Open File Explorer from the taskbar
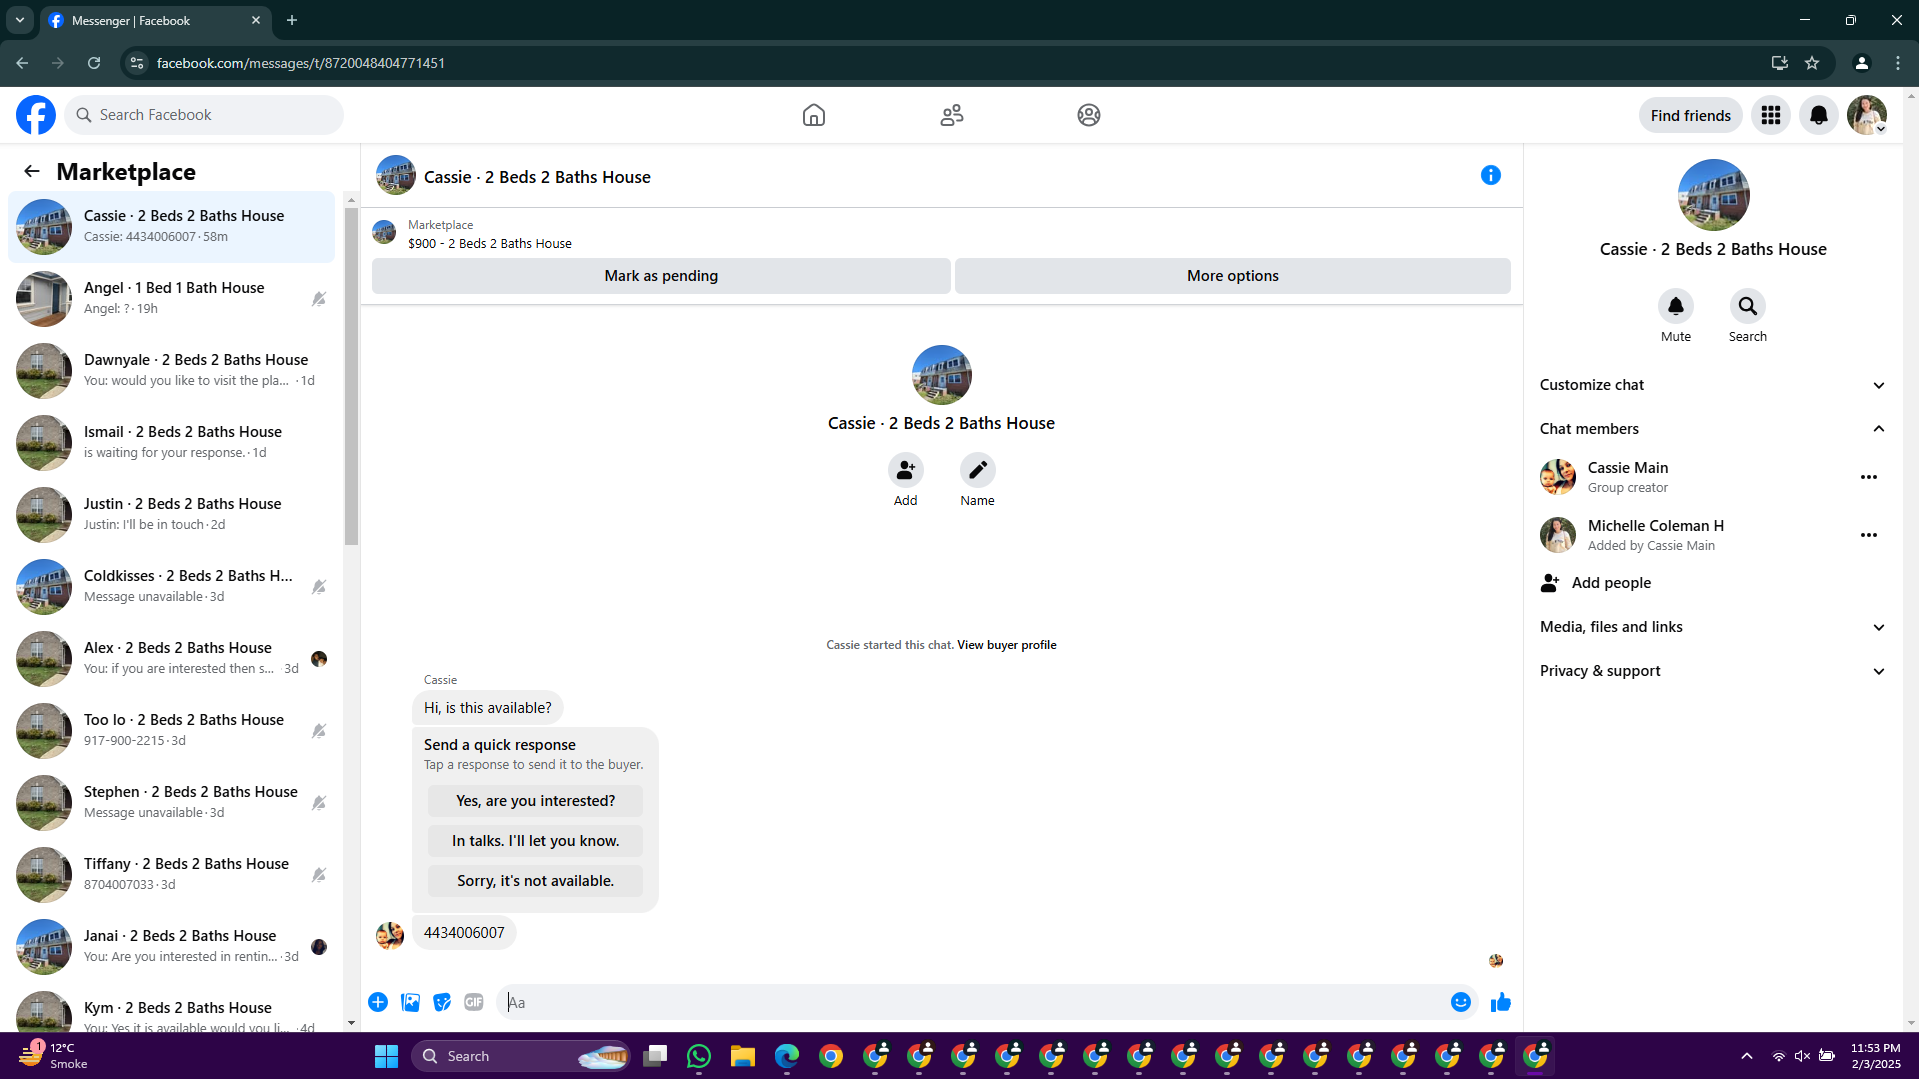This screenshot has height=1079, width=1919. point(743,1056)
